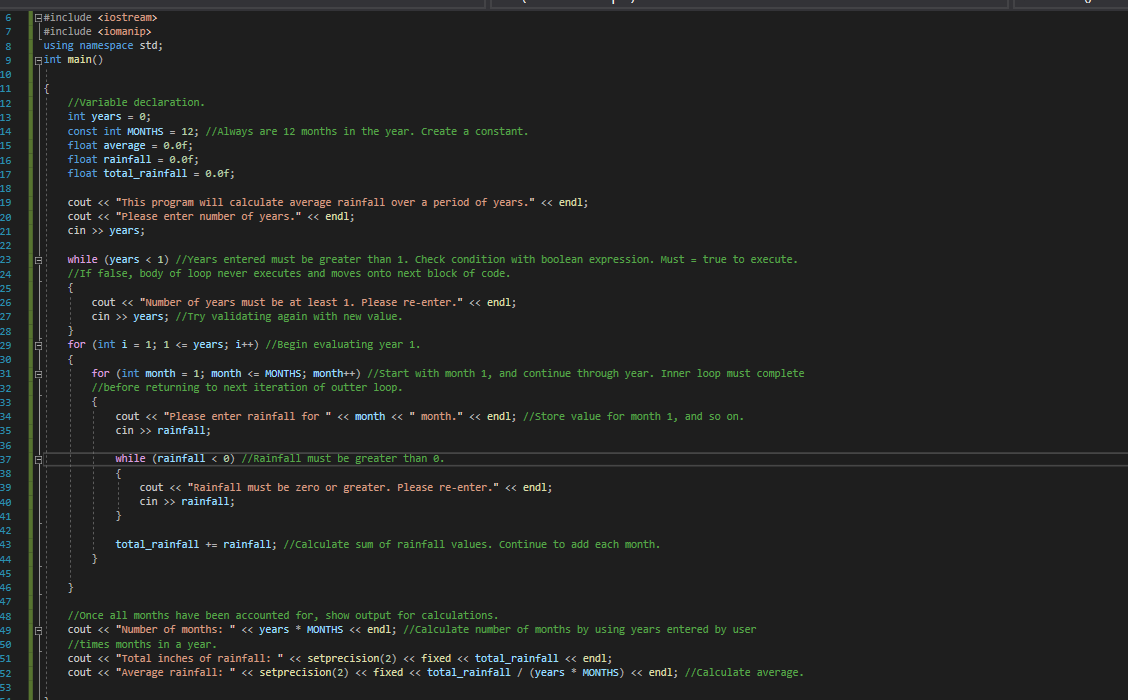Screen dimensions: 1128x700
Task: Click the rainfall variable on line 35
Action: (x=181, y=430)
